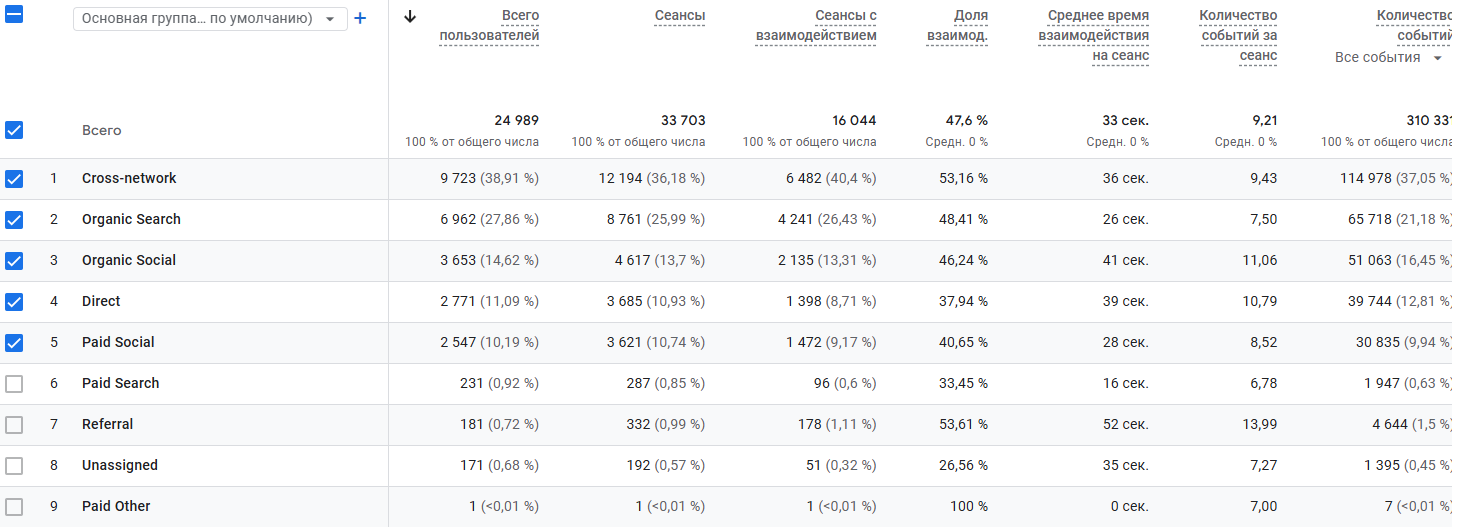Select the Organic Search row label
The height and width of the screenshot is (527, 1459).
[131, 219]
